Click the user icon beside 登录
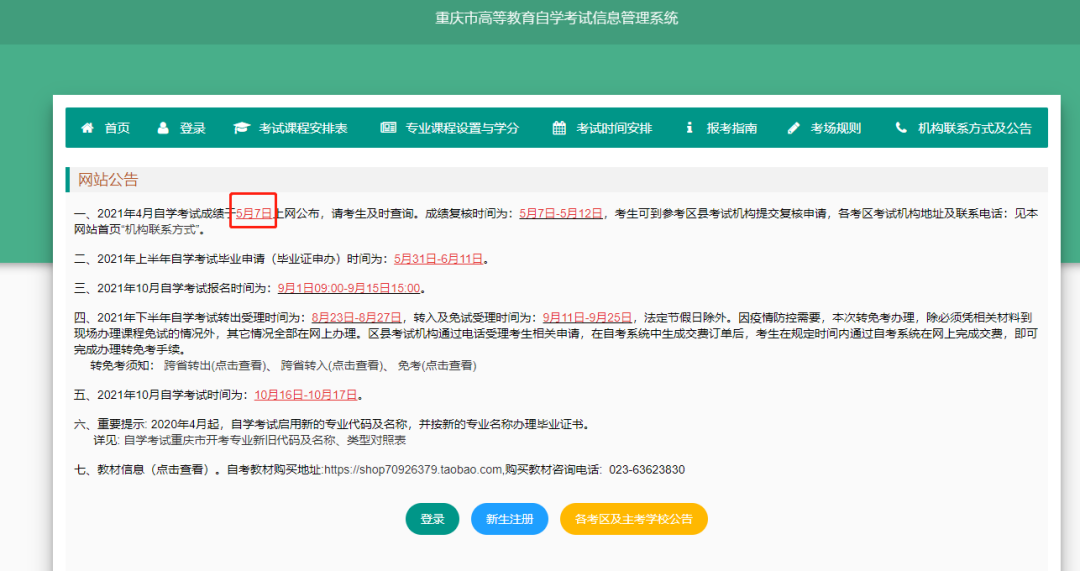The height and width of the screenshot is (571, 1080). pos(163,128)
